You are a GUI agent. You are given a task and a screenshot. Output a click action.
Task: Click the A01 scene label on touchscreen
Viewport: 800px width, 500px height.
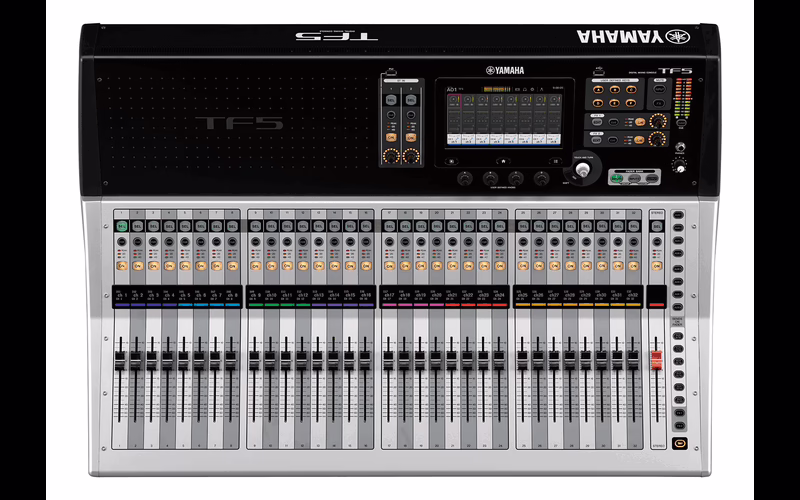point(452,89)
